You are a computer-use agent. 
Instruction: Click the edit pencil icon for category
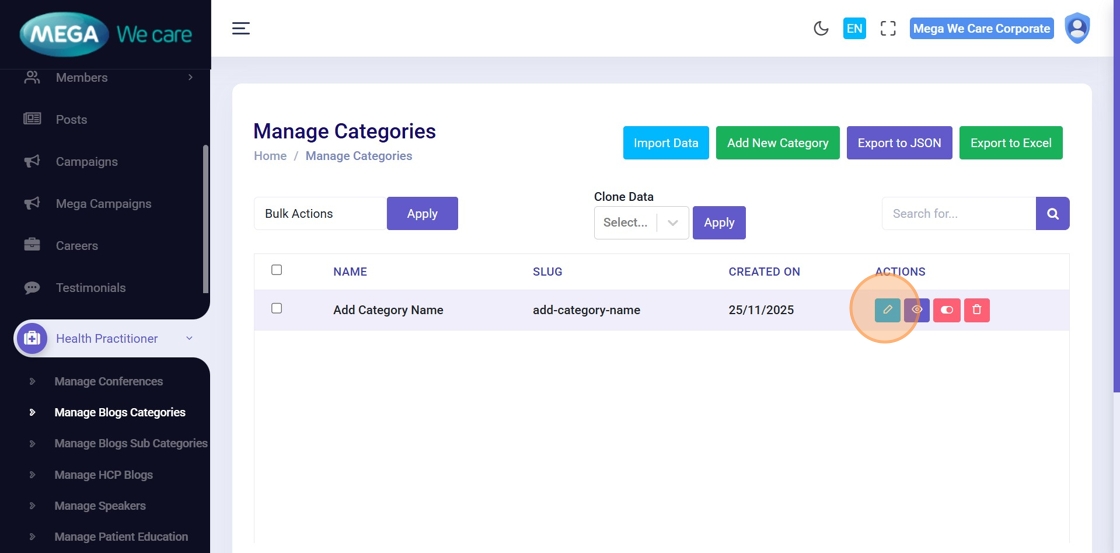[x=887, y=310]
